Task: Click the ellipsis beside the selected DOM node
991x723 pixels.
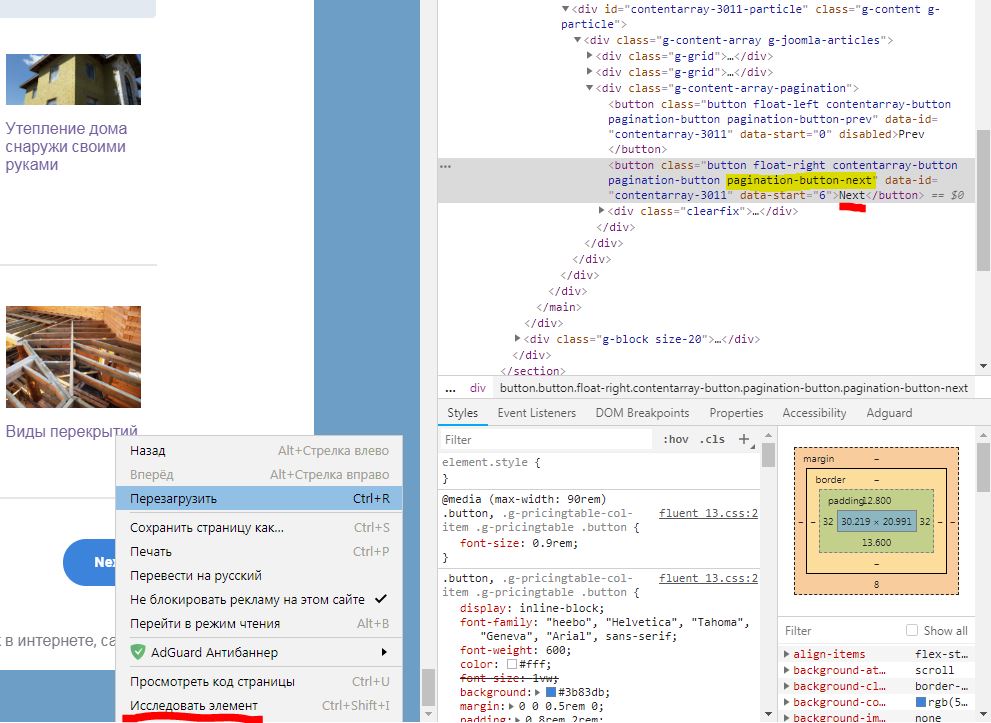Action: (445, 166)
